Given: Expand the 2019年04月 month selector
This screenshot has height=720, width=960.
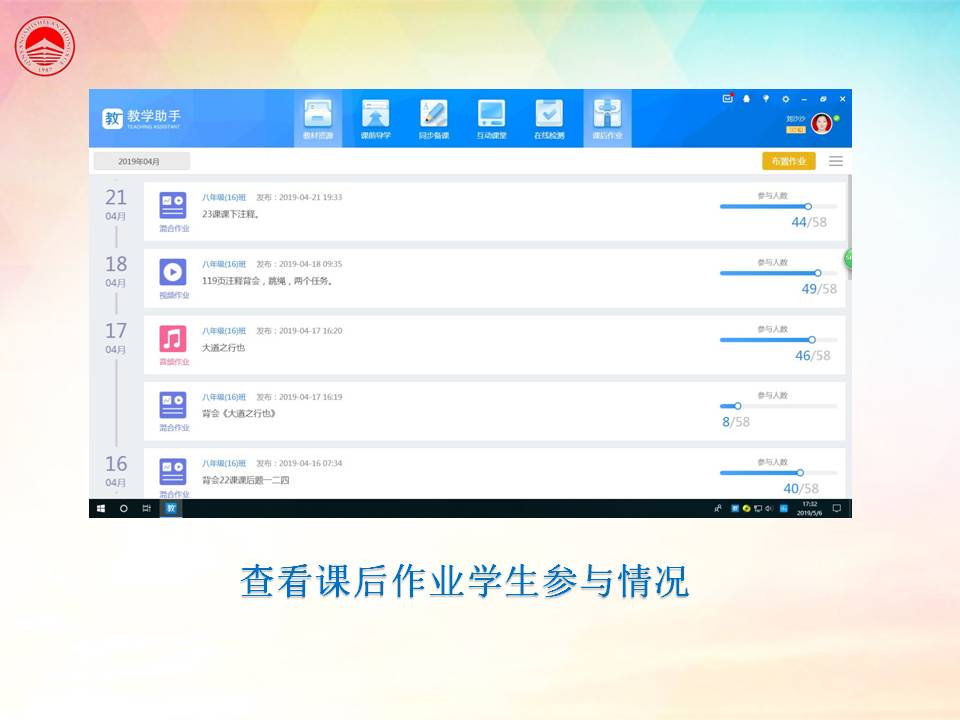Looking at the screenshot, I should tap(141, 161).
